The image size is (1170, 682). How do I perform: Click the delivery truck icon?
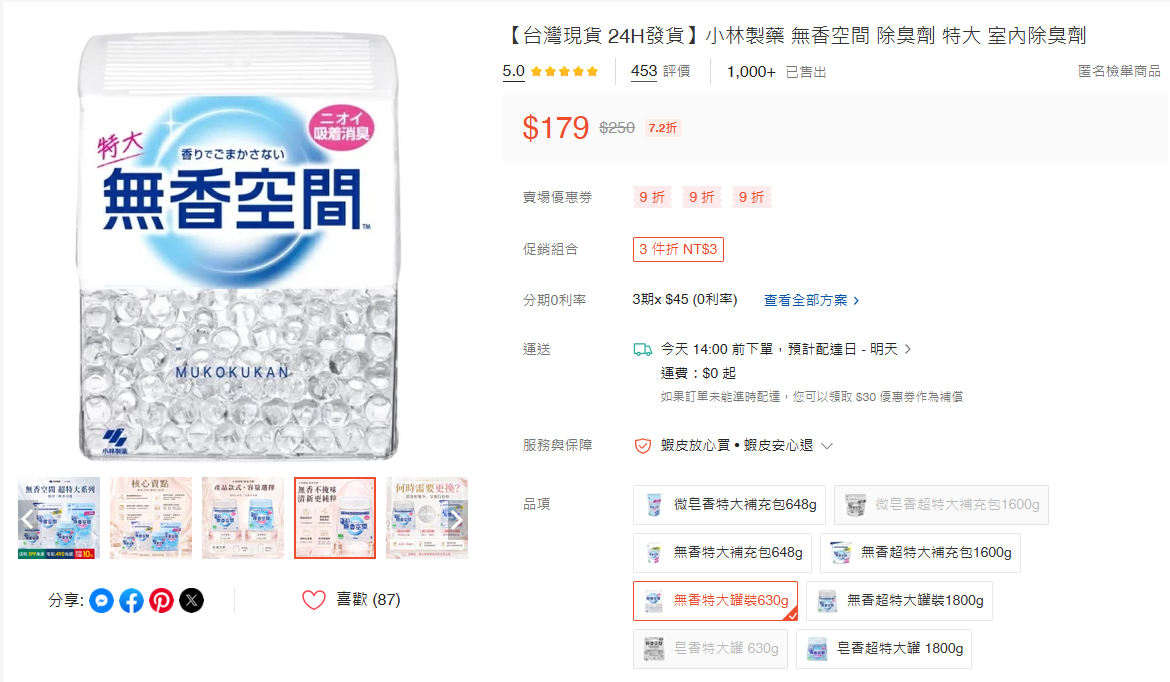pyautogui.click(x=642, y=349)
